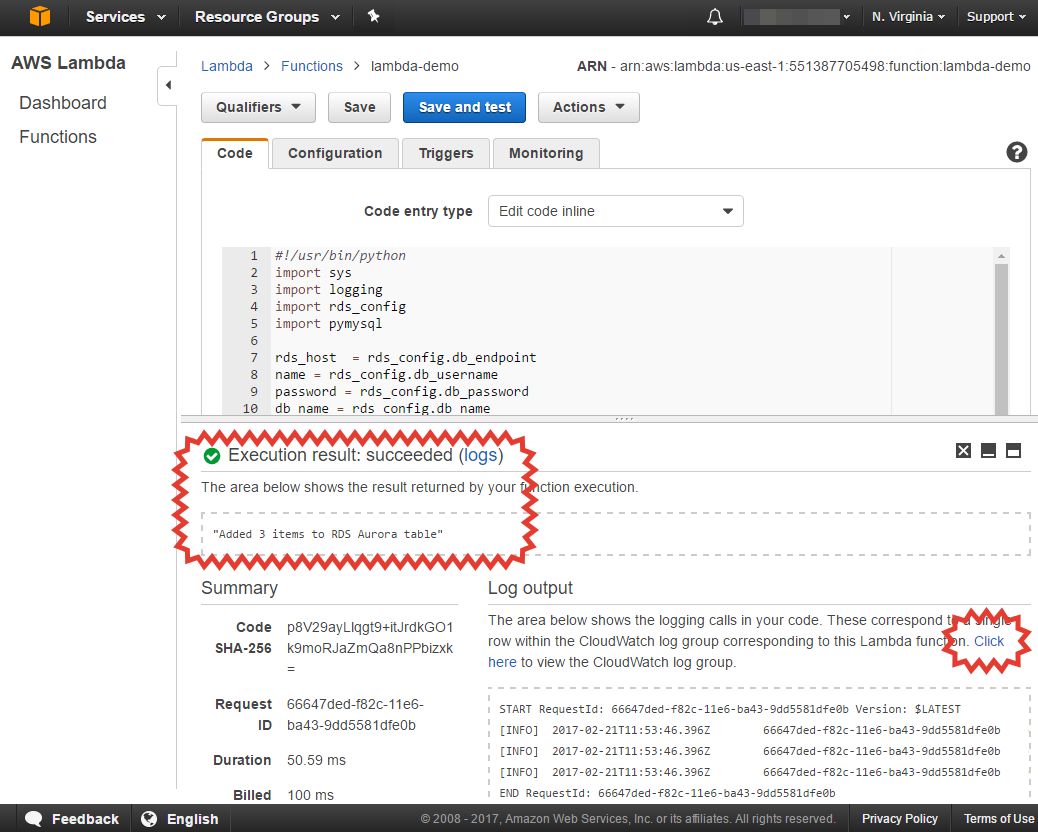Screen dimensions: 1038x832
Task: Click the AWS Lambda sidebar heading
Action: [68, 63]
